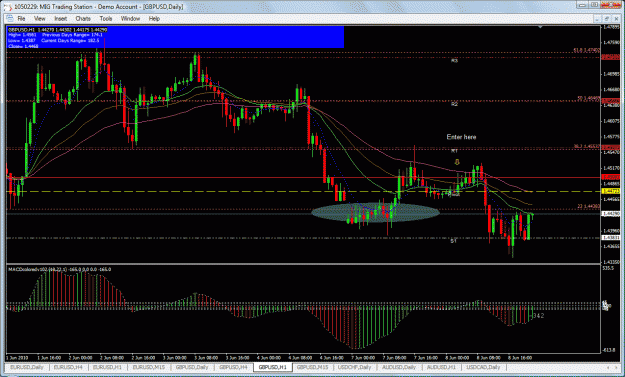Switch to the GBPUSD,Daily chart tab

(192, 367)
